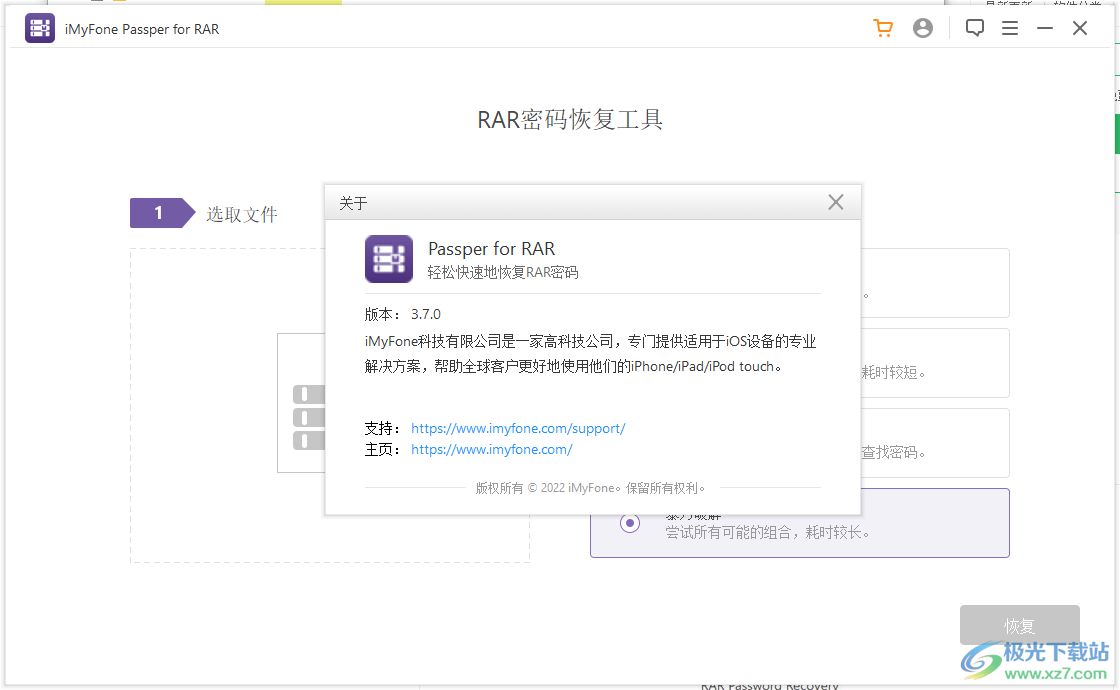
Task: Click the RAR密码恢复工具 heading
Action: [570, 119]
